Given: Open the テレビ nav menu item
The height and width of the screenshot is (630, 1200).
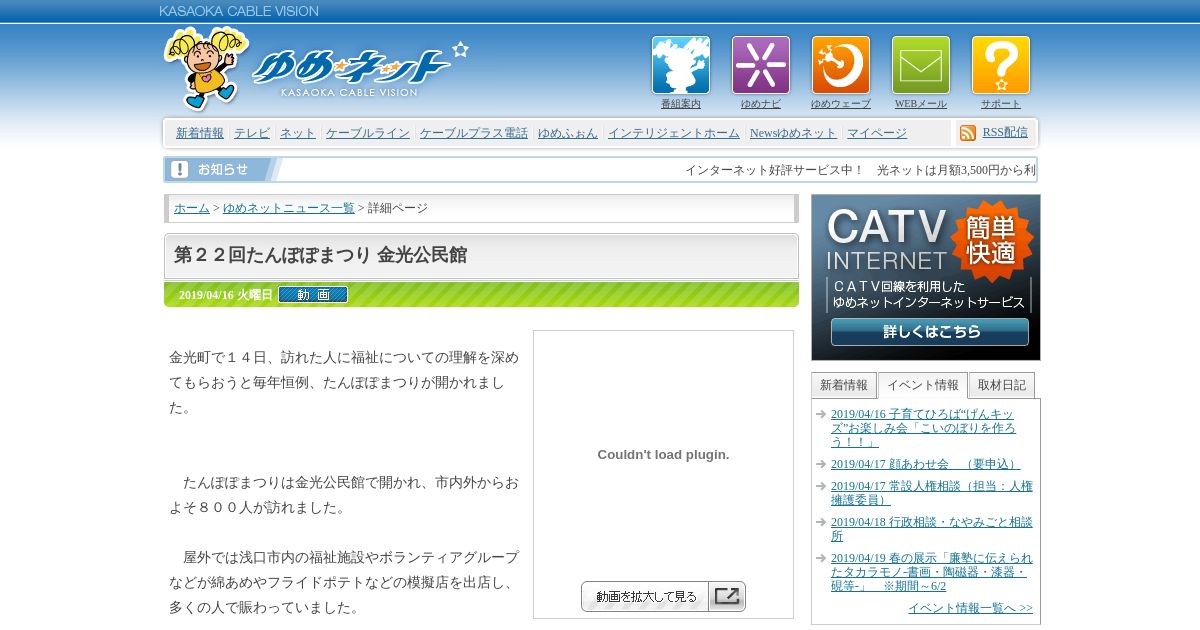Looking at the screenshot, I should [252, 133].
